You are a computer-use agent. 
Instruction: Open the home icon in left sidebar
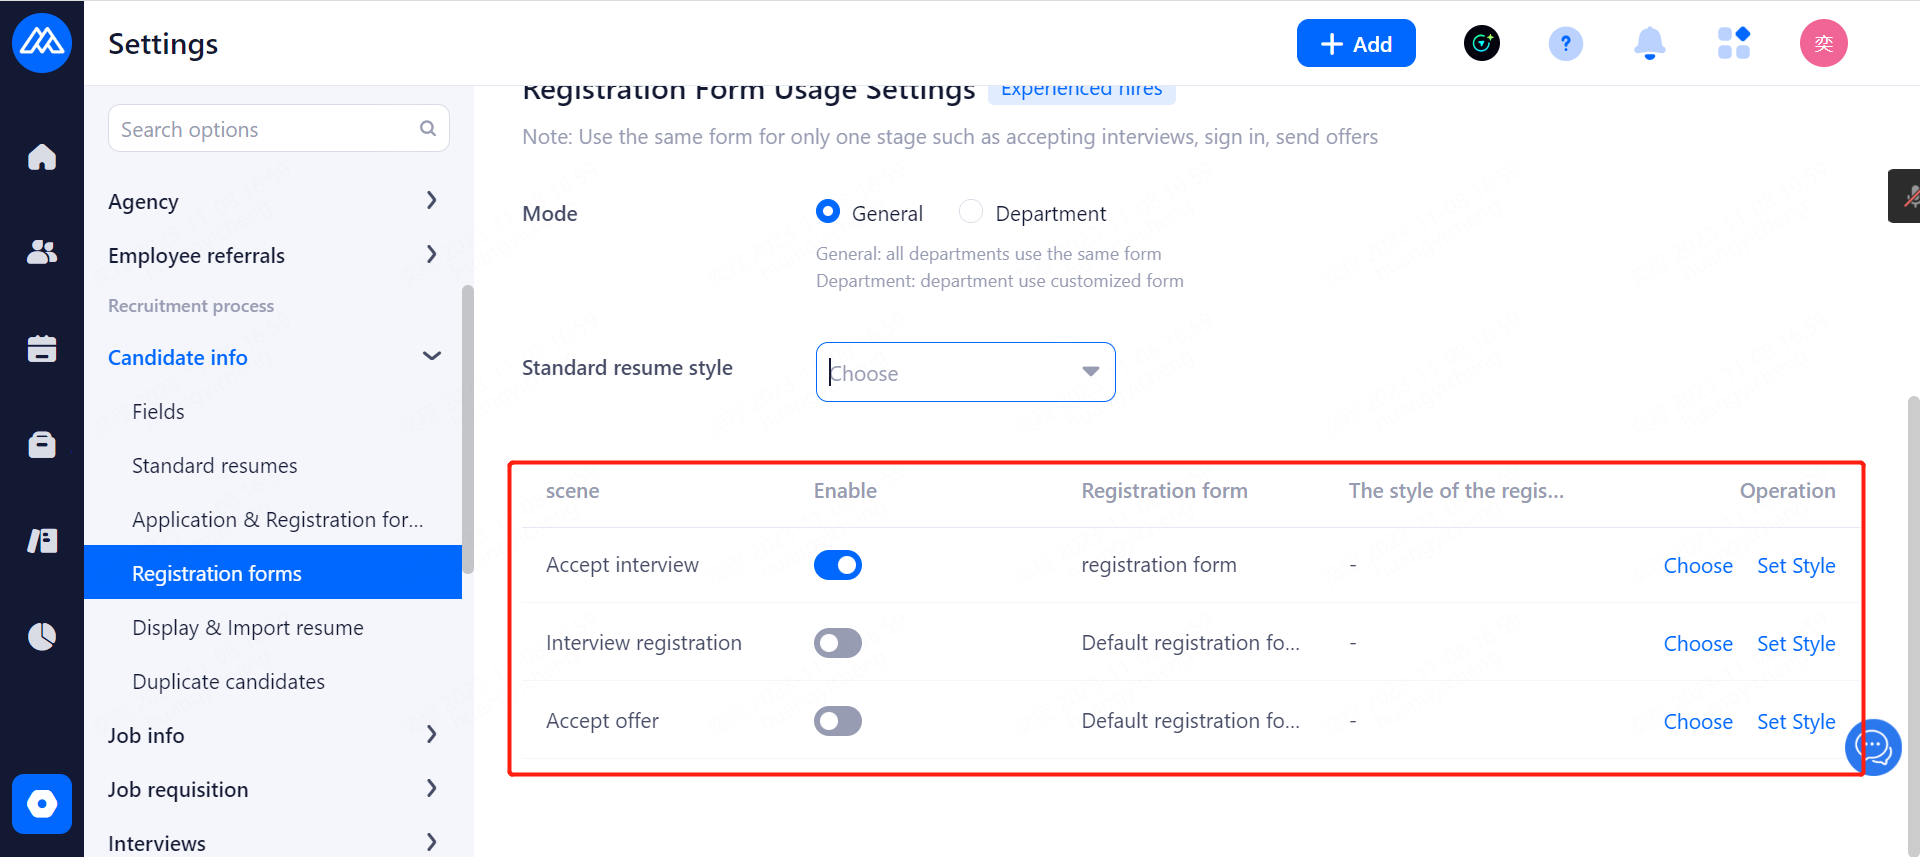(x=42, y=157)
